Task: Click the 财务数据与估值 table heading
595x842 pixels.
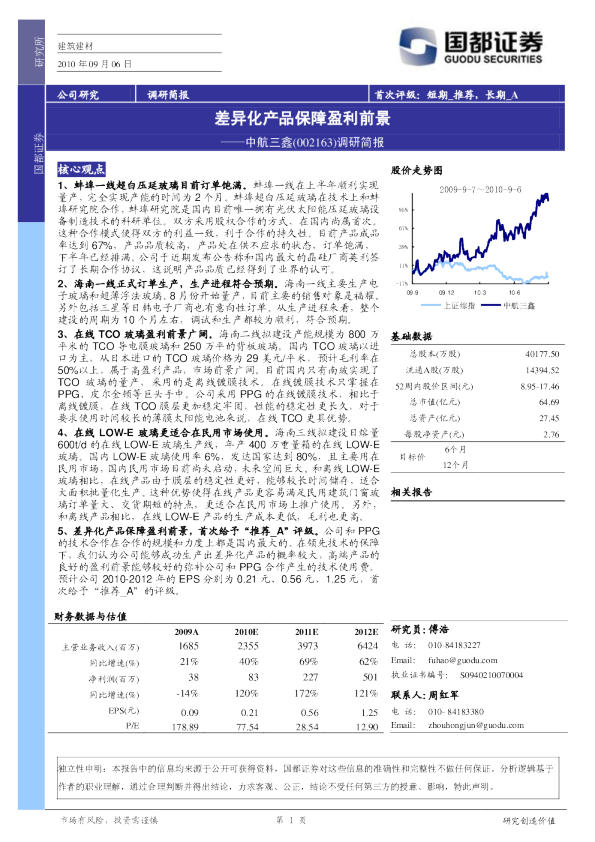Action: (x=90, y=616)
